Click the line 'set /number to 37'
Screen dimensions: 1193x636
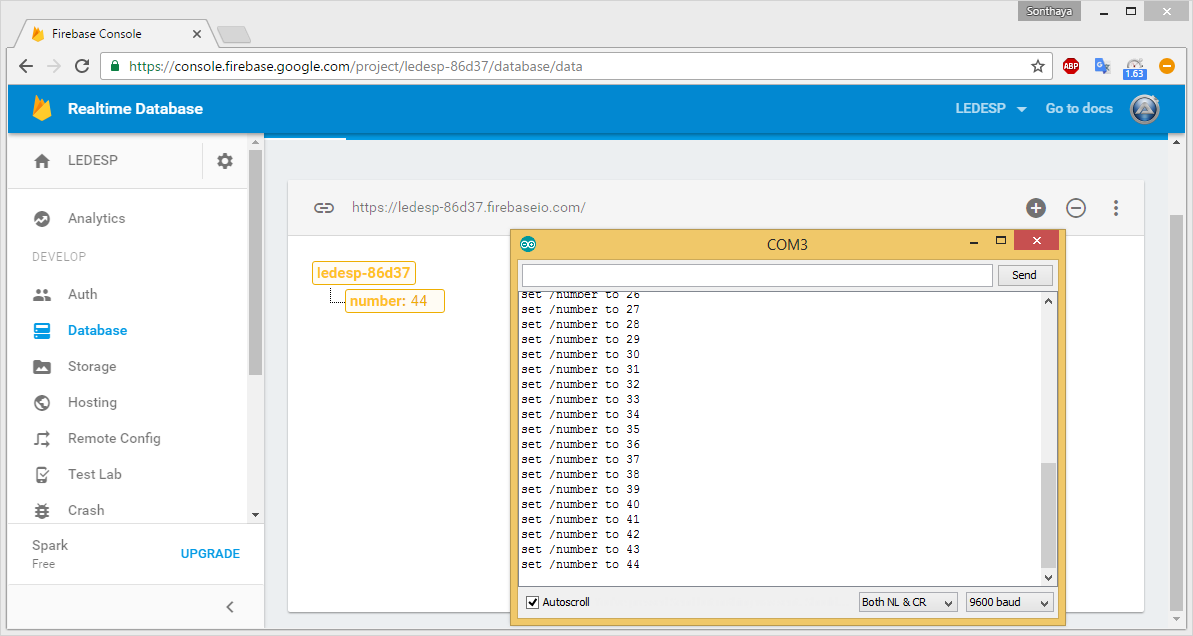[581, 460]
